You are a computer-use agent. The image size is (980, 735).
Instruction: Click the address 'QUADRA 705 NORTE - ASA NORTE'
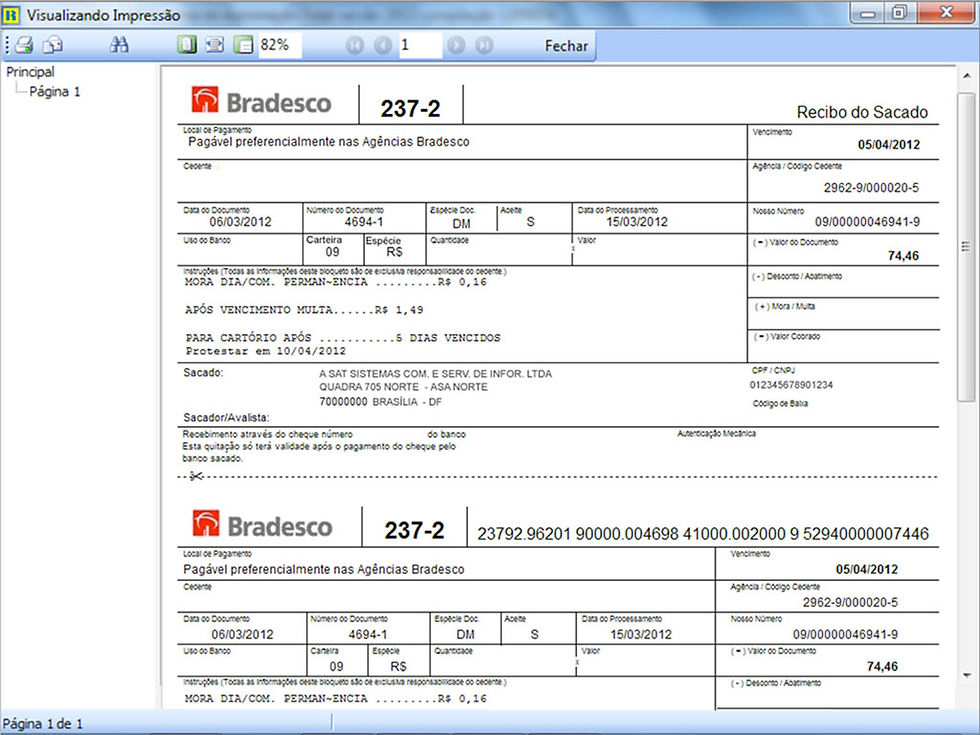click(x=403, y=388)
